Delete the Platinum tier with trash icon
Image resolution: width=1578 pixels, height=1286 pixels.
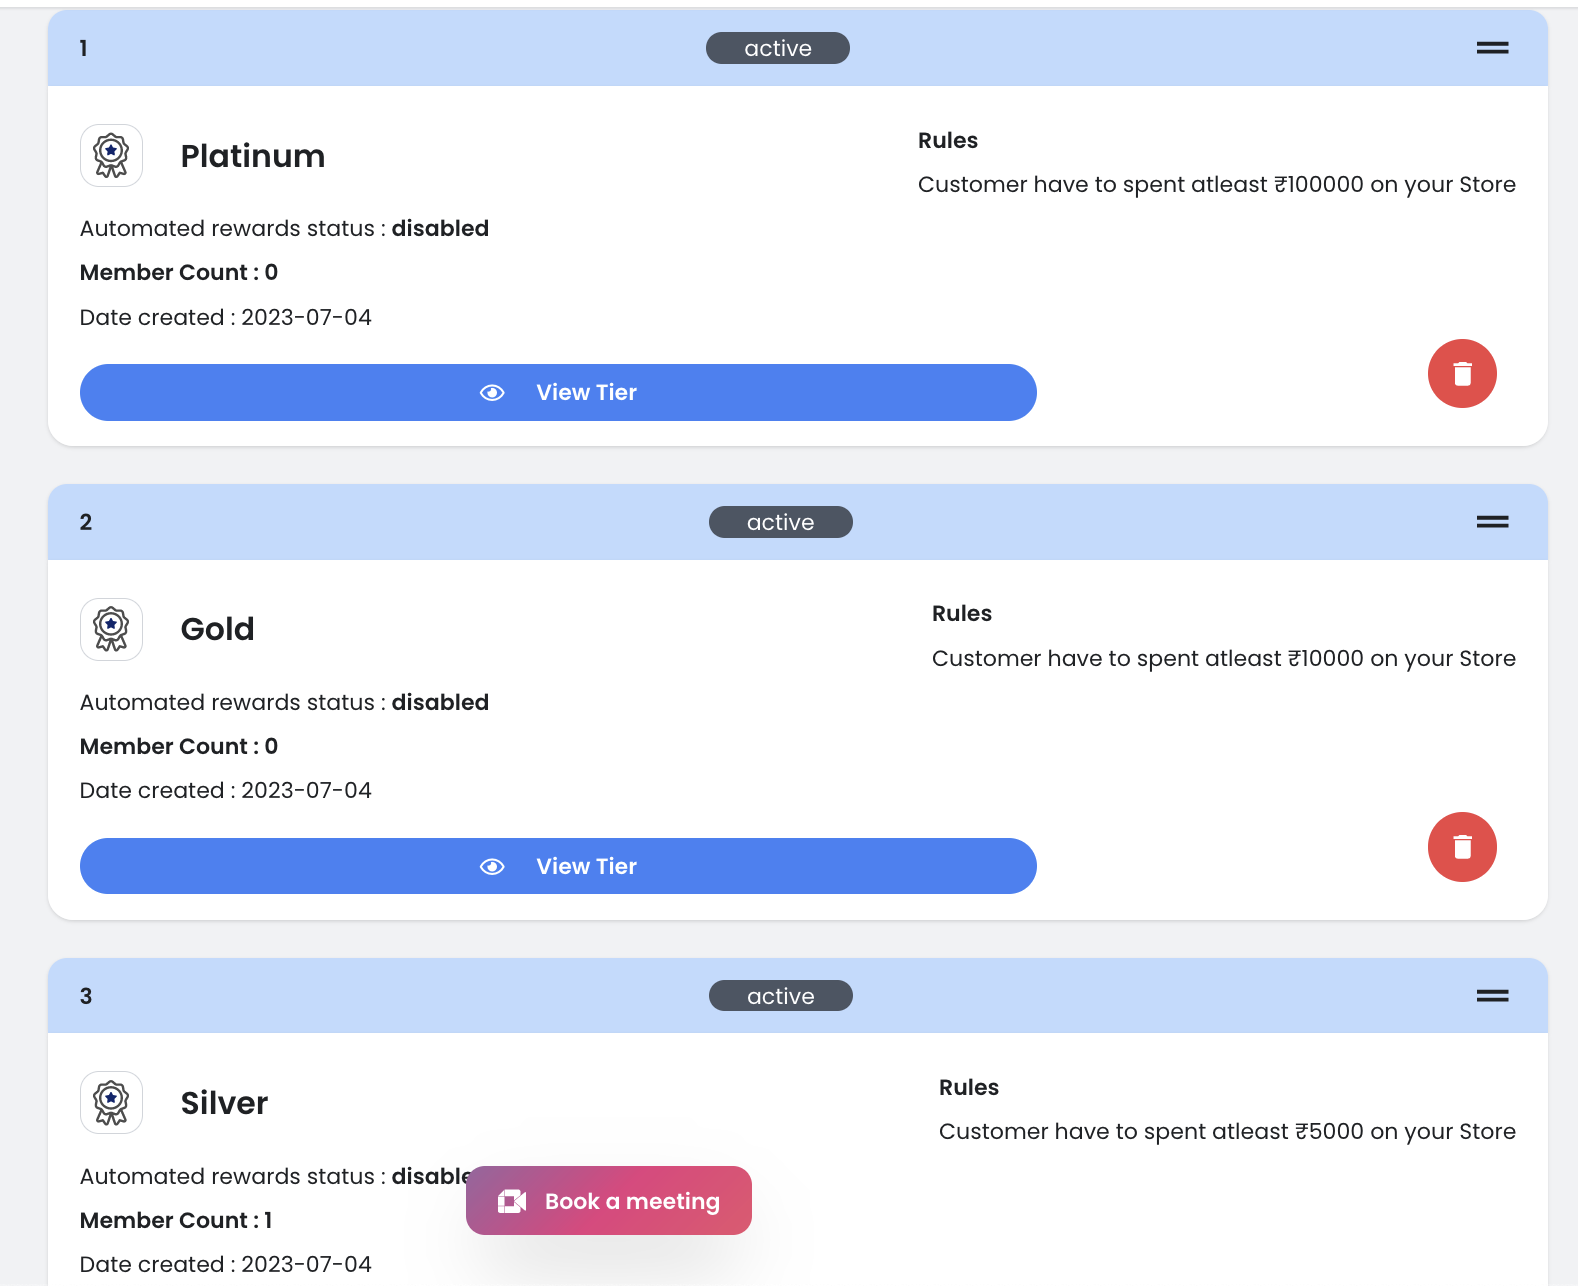click(1461, 374)
